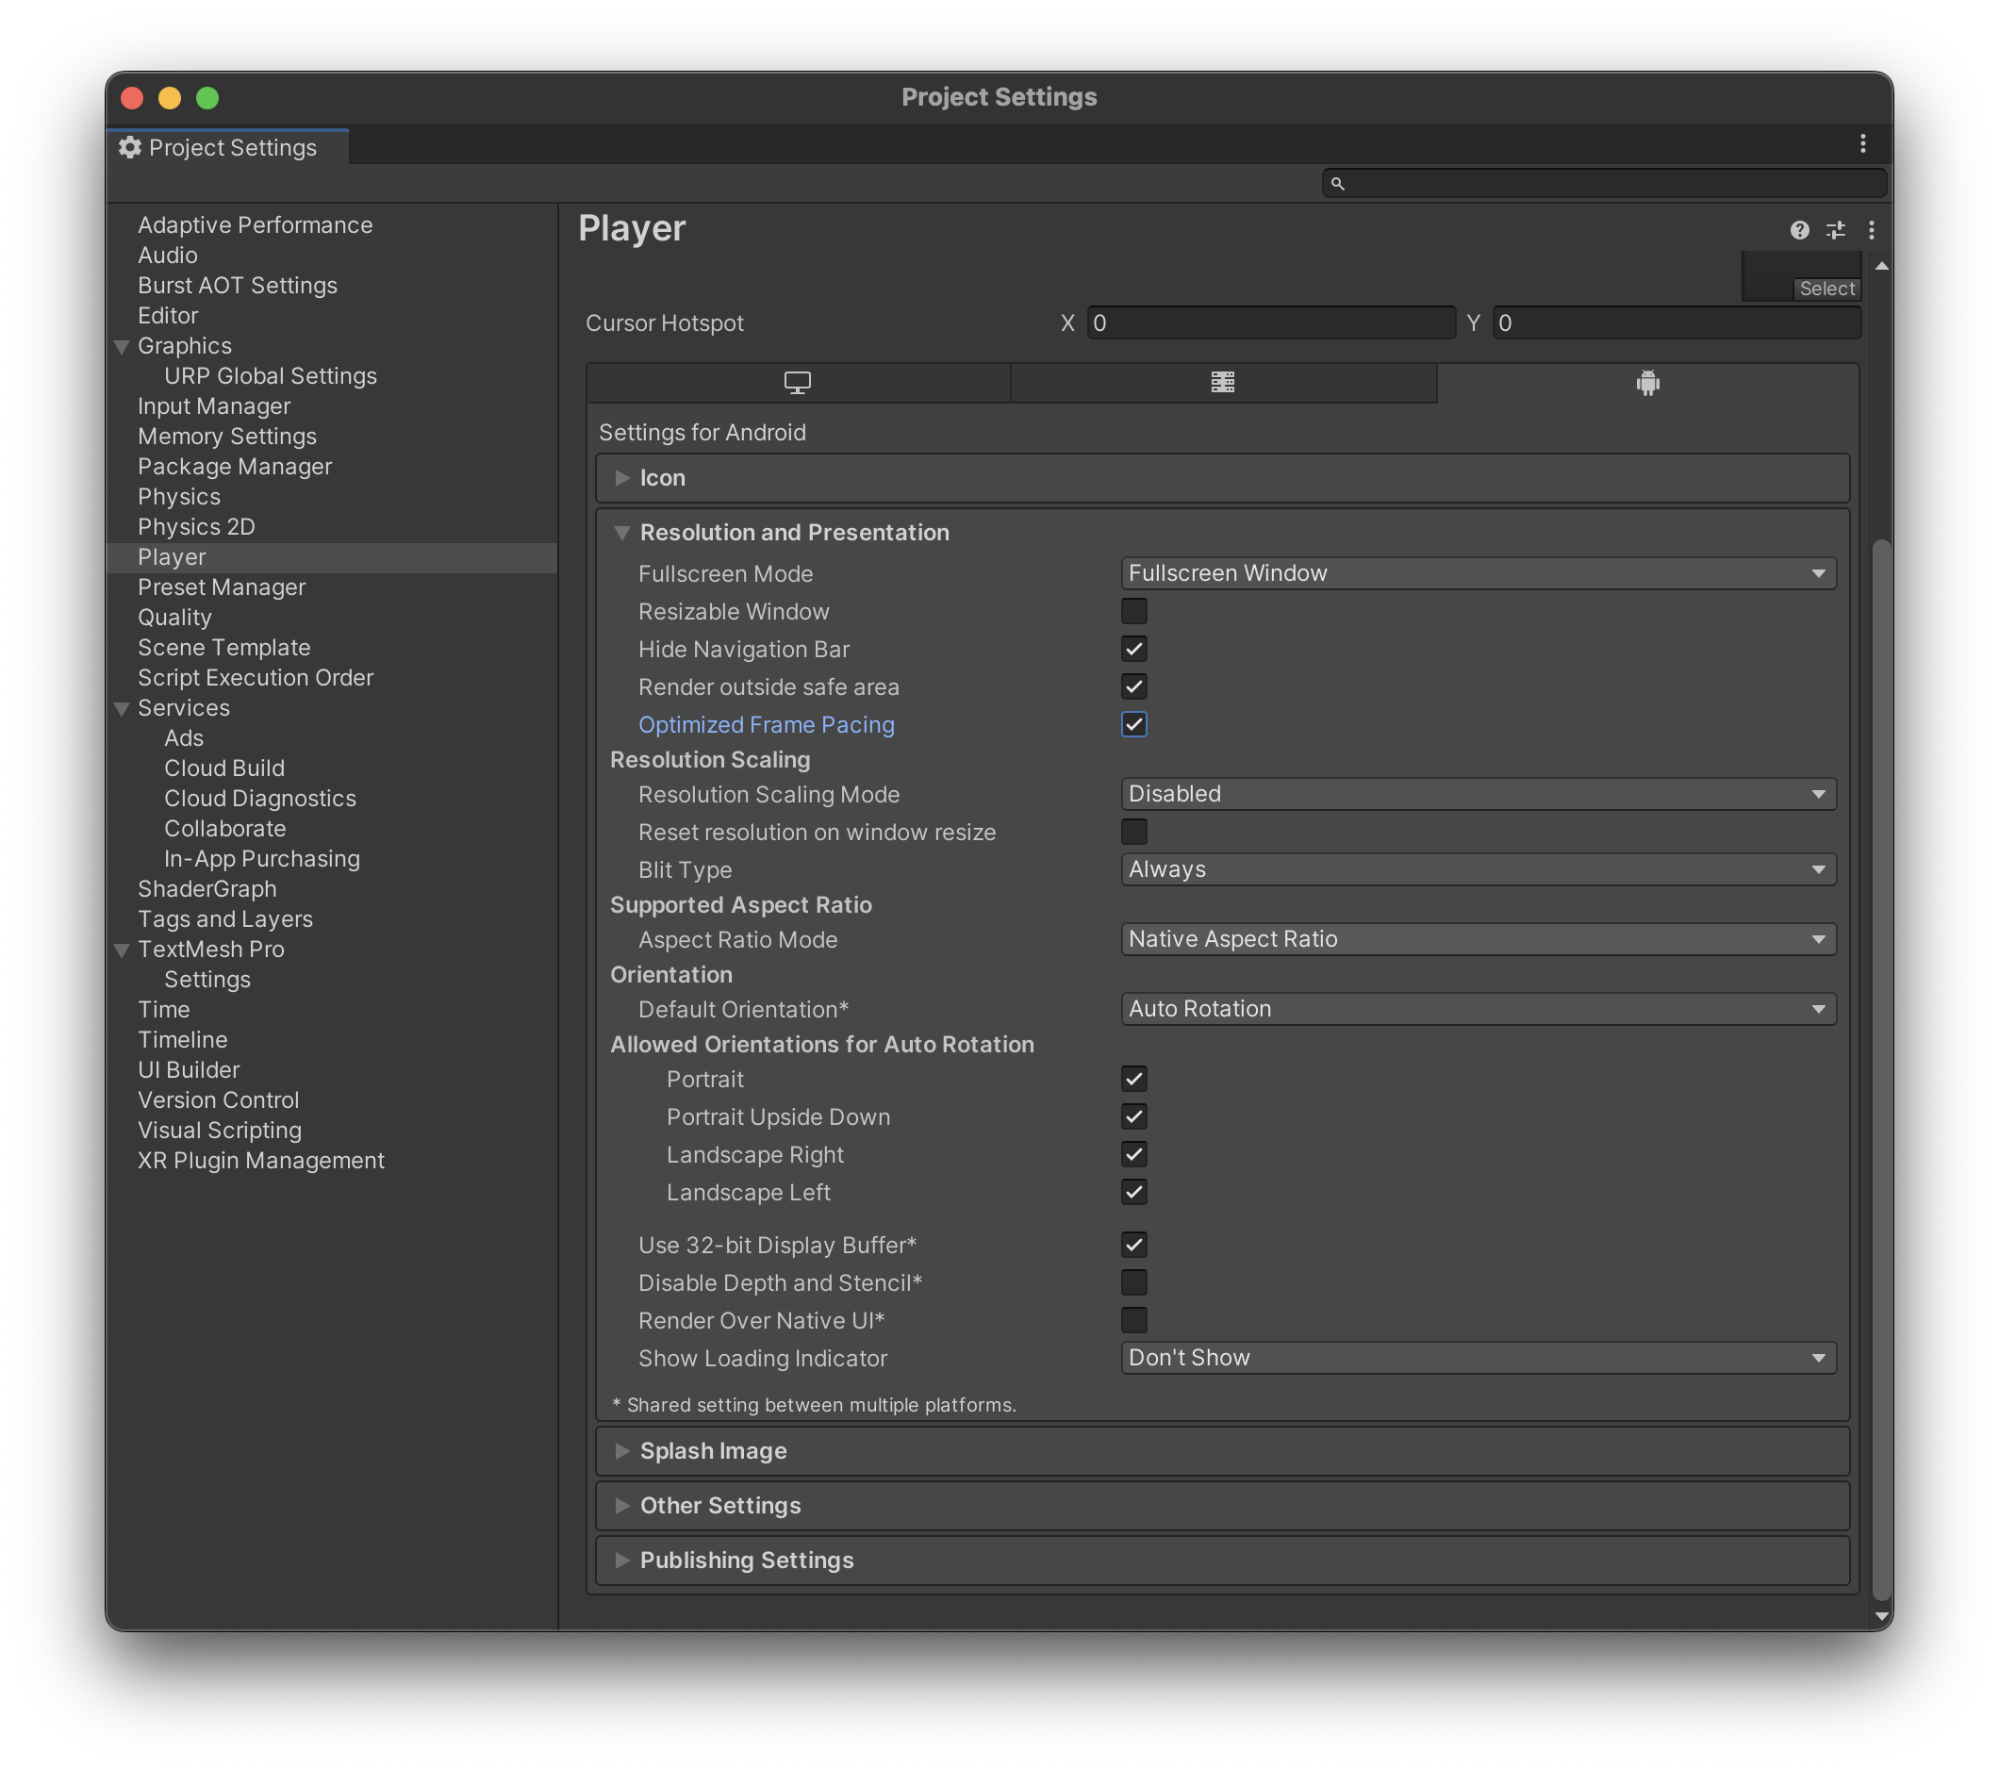This screenshot has width=1999, height=1771.
Task: Click the search magnifier icon
Action: [1339, 183]
